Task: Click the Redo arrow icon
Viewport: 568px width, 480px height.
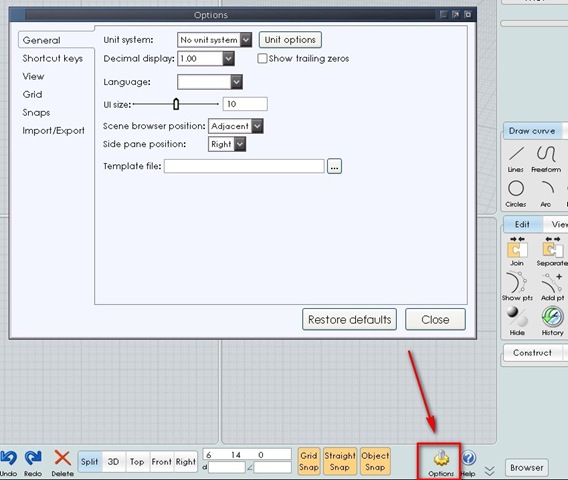Action: 33,458
